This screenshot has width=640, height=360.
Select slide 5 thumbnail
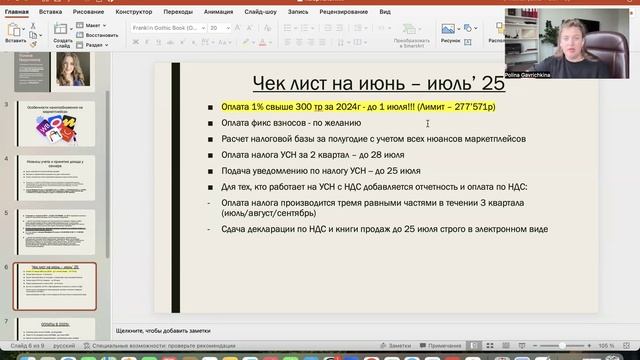[56, 232]
